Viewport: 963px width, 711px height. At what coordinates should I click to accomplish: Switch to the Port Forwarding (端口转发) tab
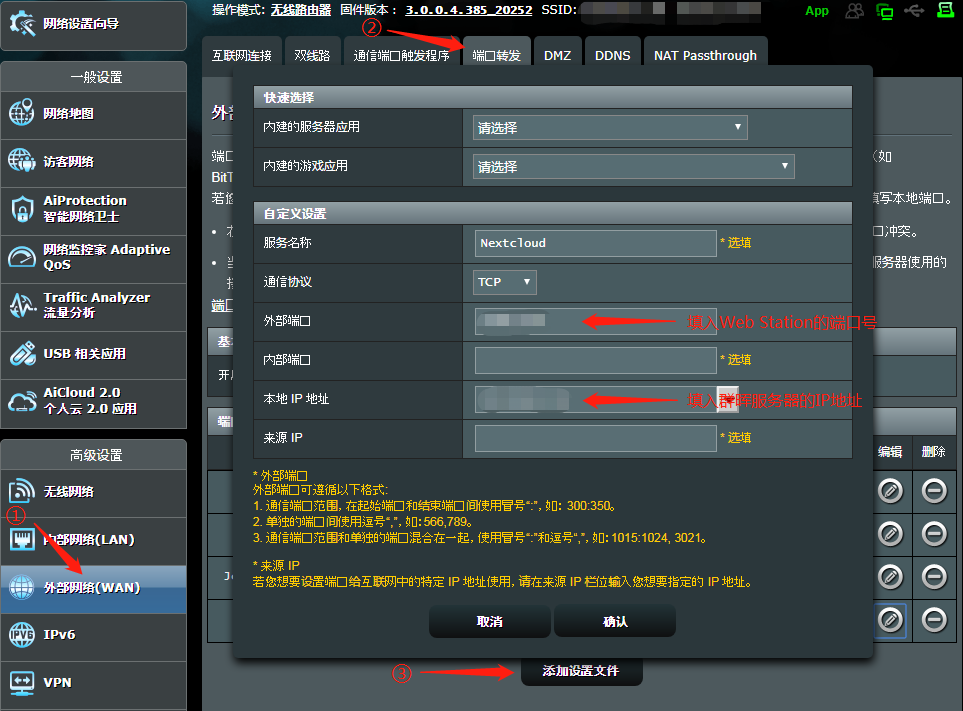pyautogui.click(x=496, y=55)
